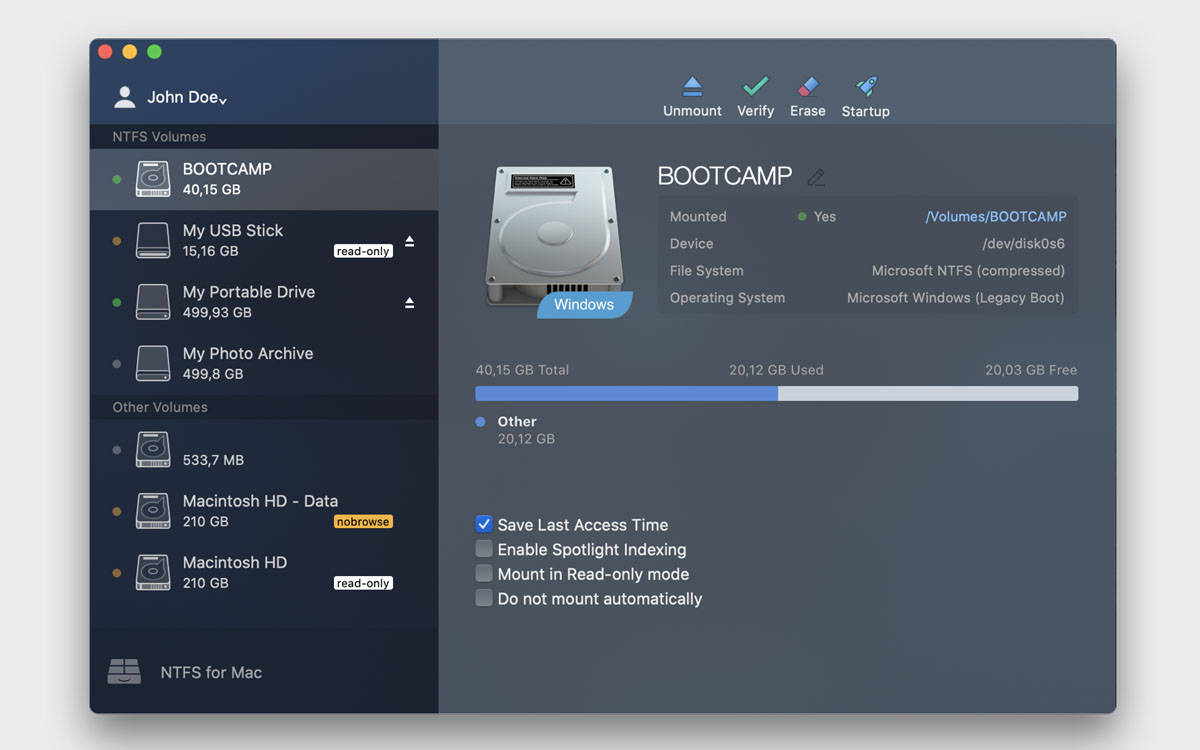
Task: Click the NTFS for Mac logo icon
Action: pos(124,672)
